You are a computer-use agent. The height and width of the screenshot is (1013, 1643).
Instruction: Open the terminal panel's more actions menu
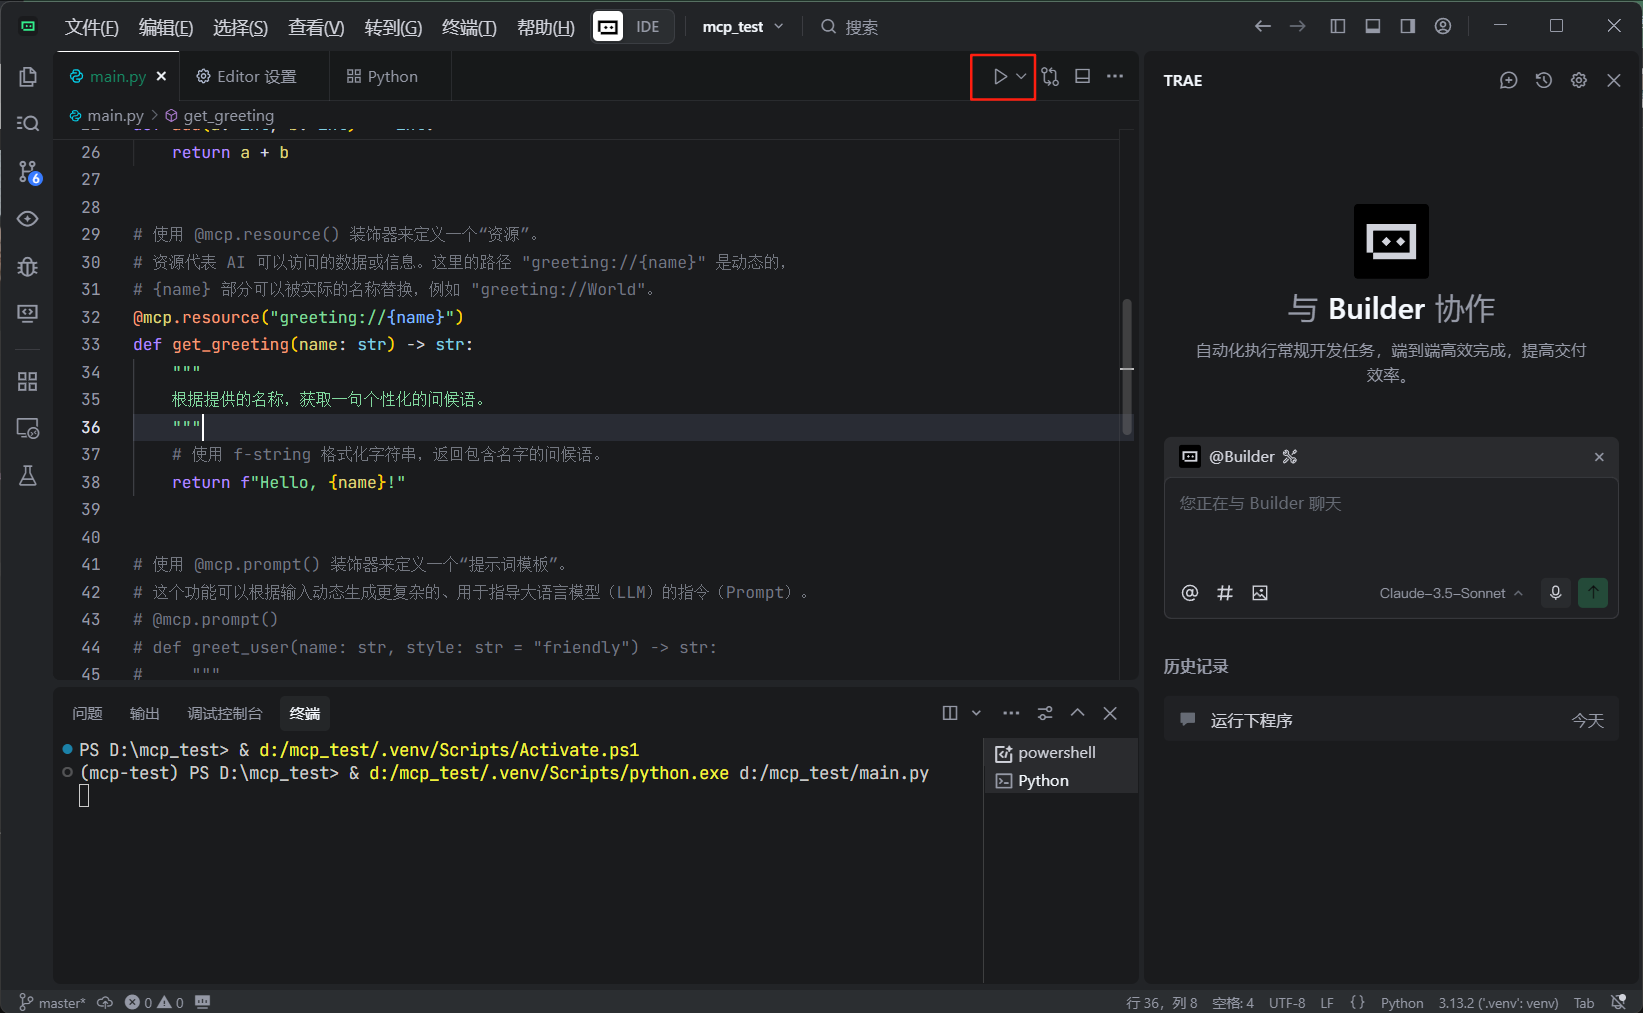(1011, 713)
